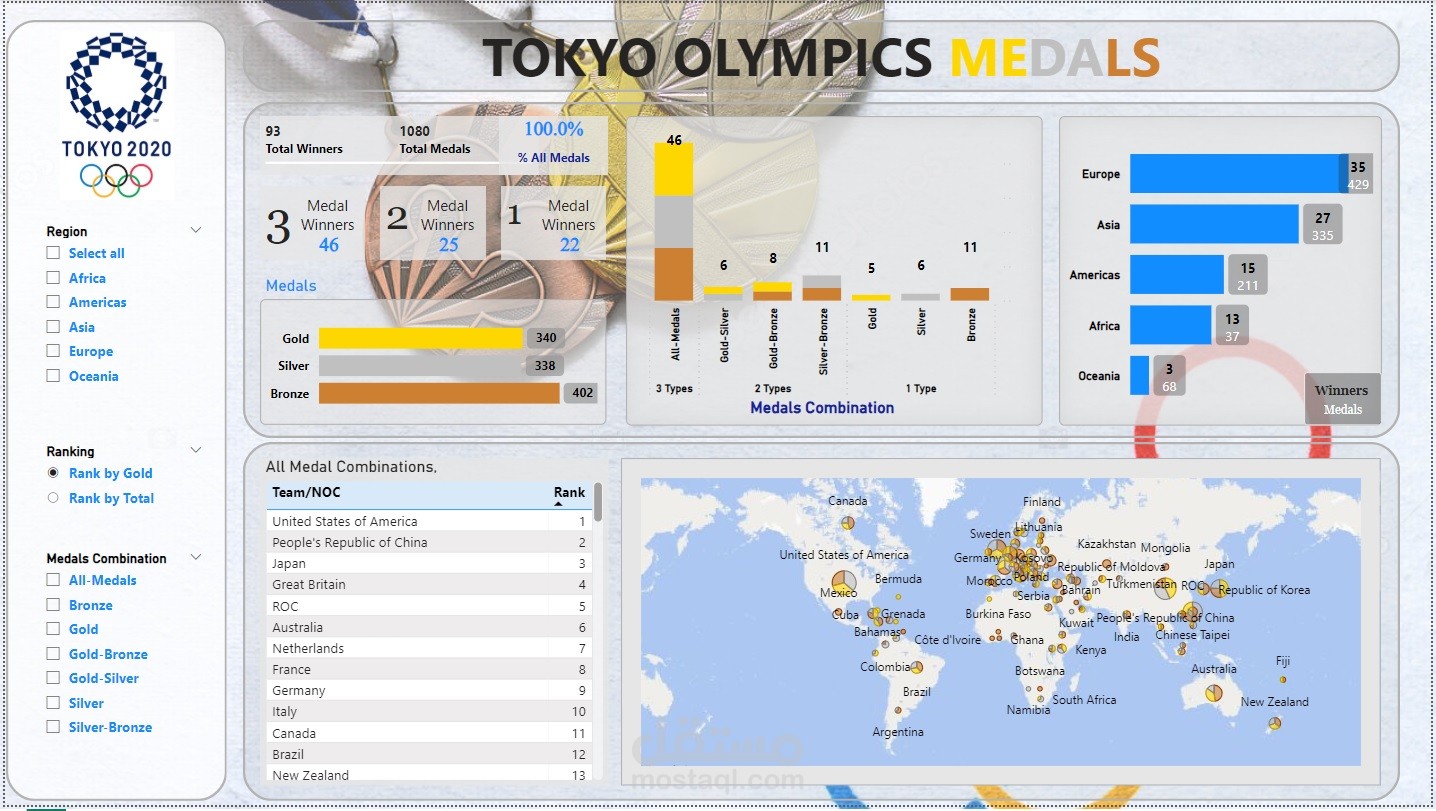This screenshot has height=811, width=1436.
Task: Select the Australia pie marker on the map
Action: (x=1214, y=693)
